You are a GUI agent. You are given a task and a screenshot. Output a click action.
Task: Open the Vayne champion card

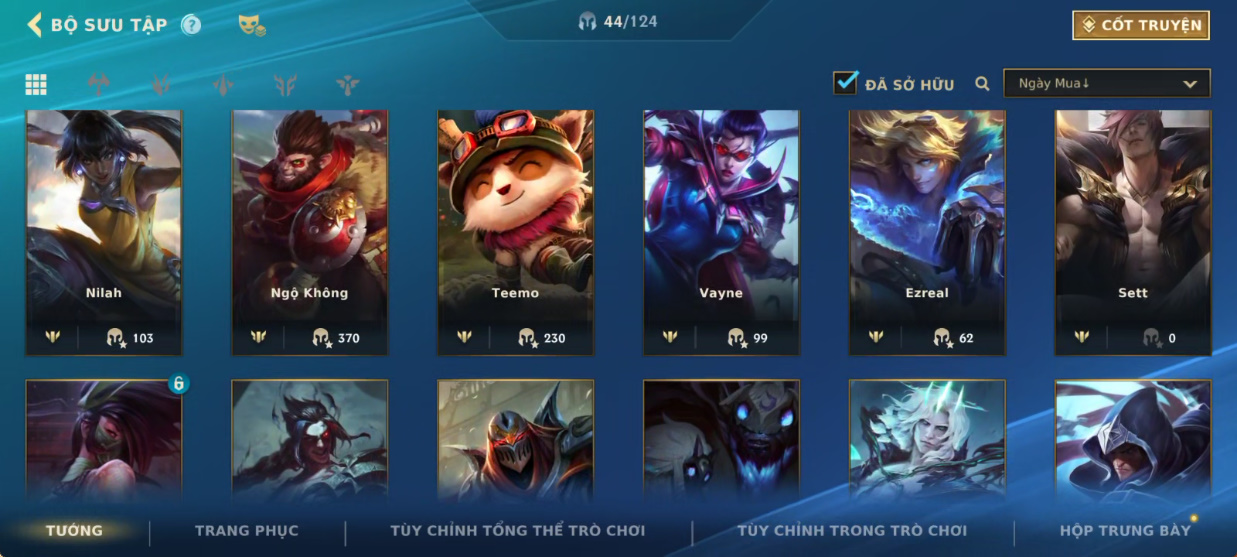tap(721, 232)
